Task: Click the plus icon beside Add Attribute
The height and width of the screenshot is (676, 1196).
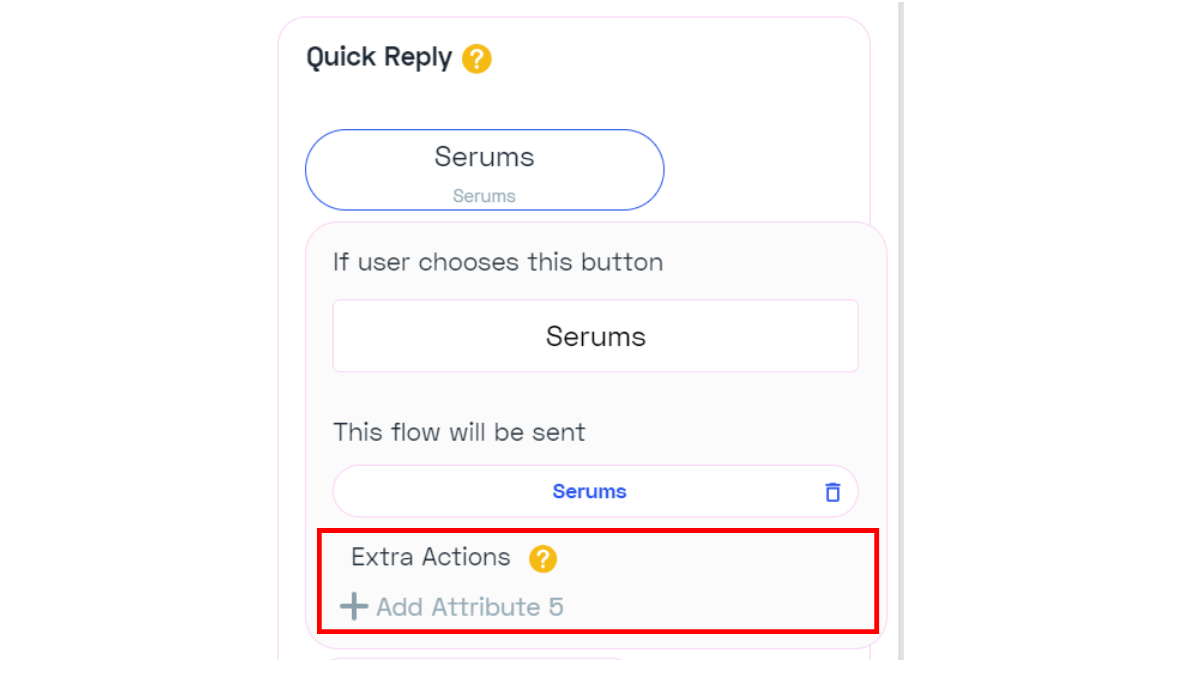Action: pos(353,607)
